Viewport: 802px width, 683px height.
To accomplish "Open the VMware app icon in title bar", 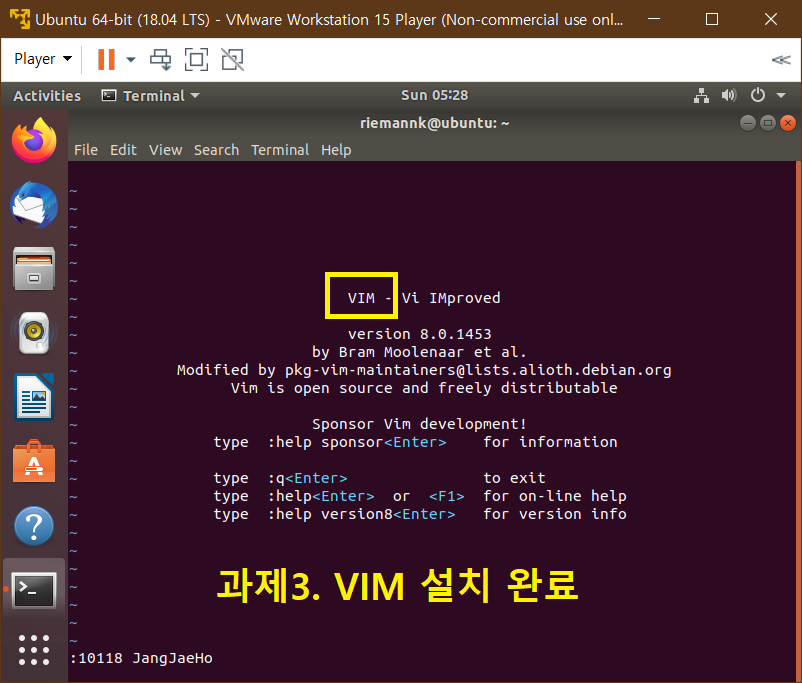I will point(19,19).
